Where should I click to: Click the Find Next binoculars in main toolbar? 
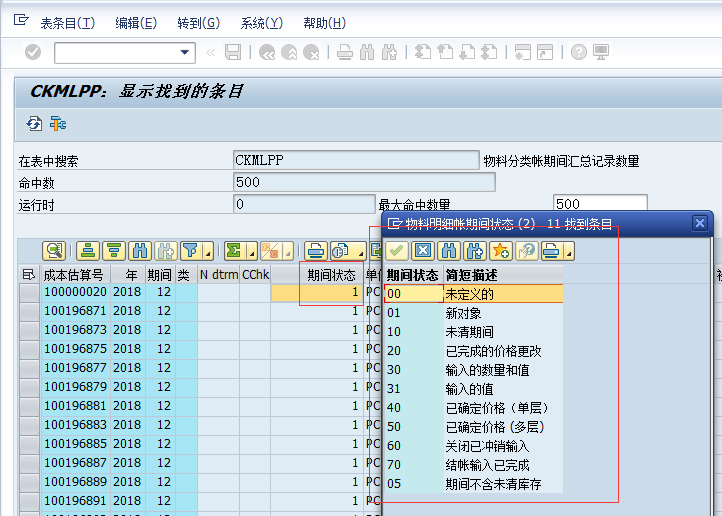389,52
